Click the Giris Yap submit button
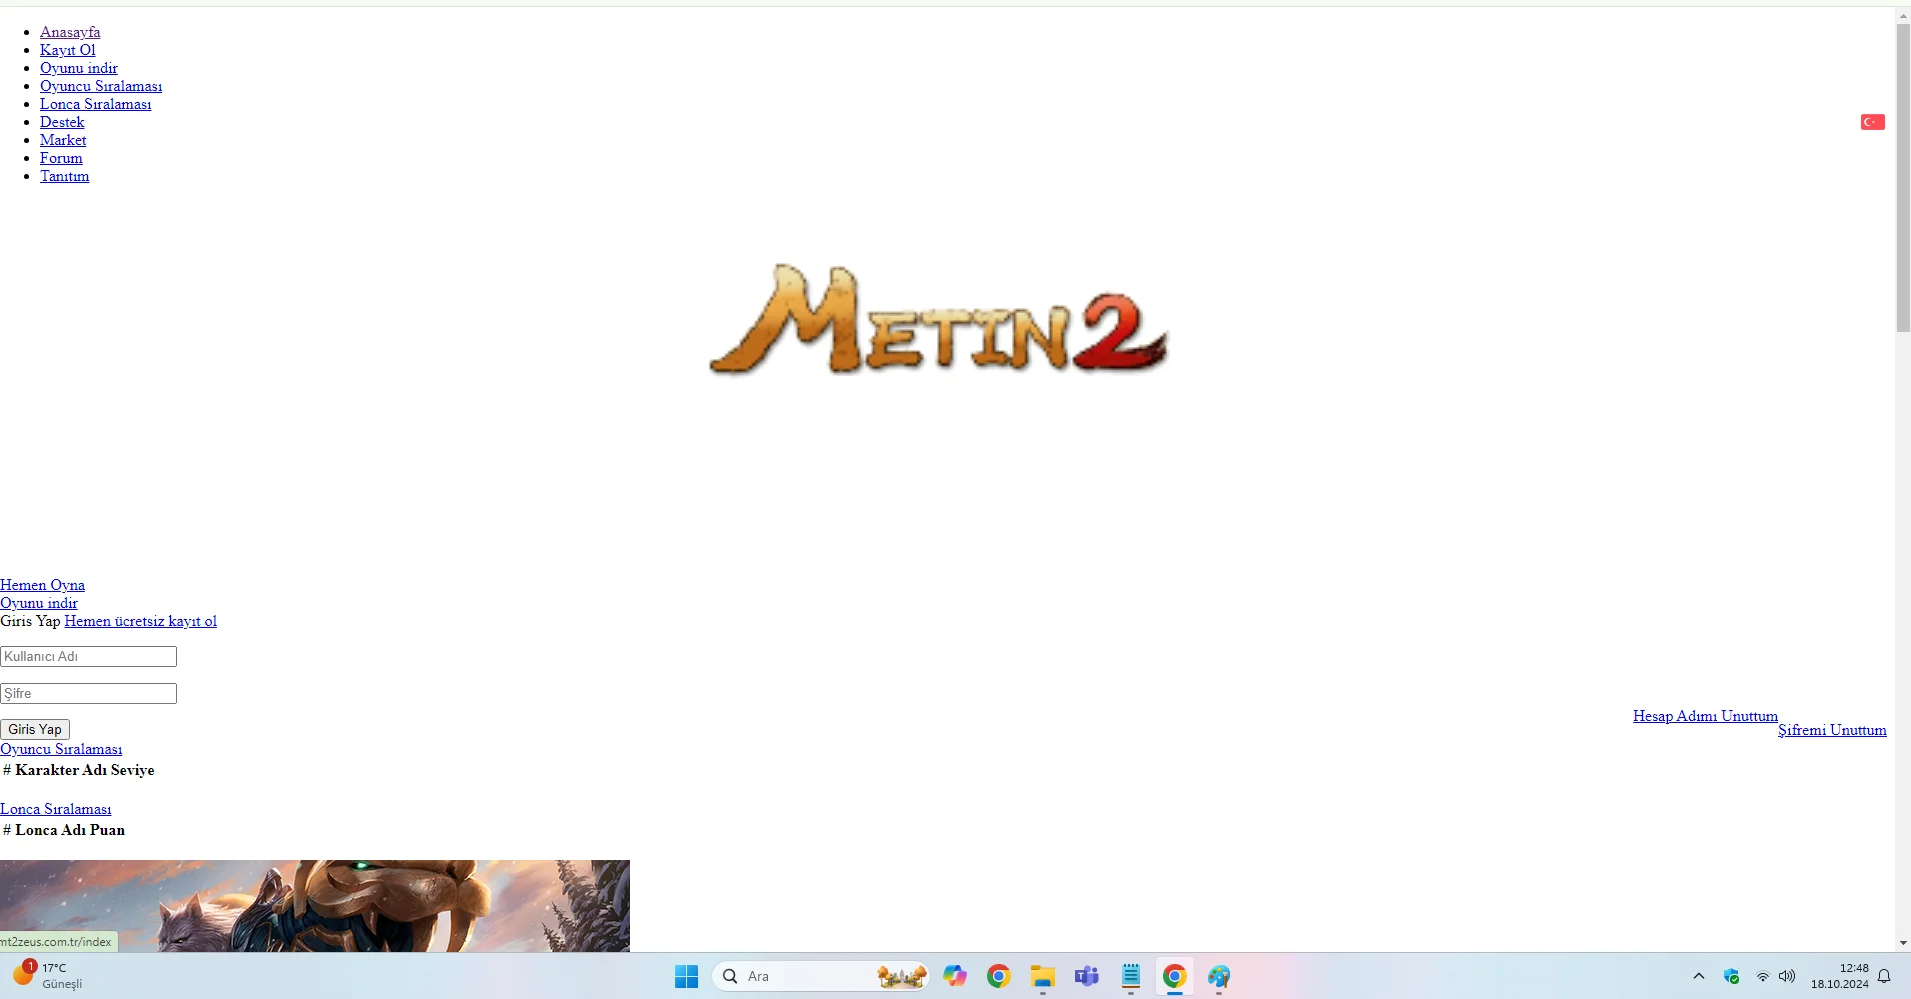The image size is (1911, 999). 35,729
